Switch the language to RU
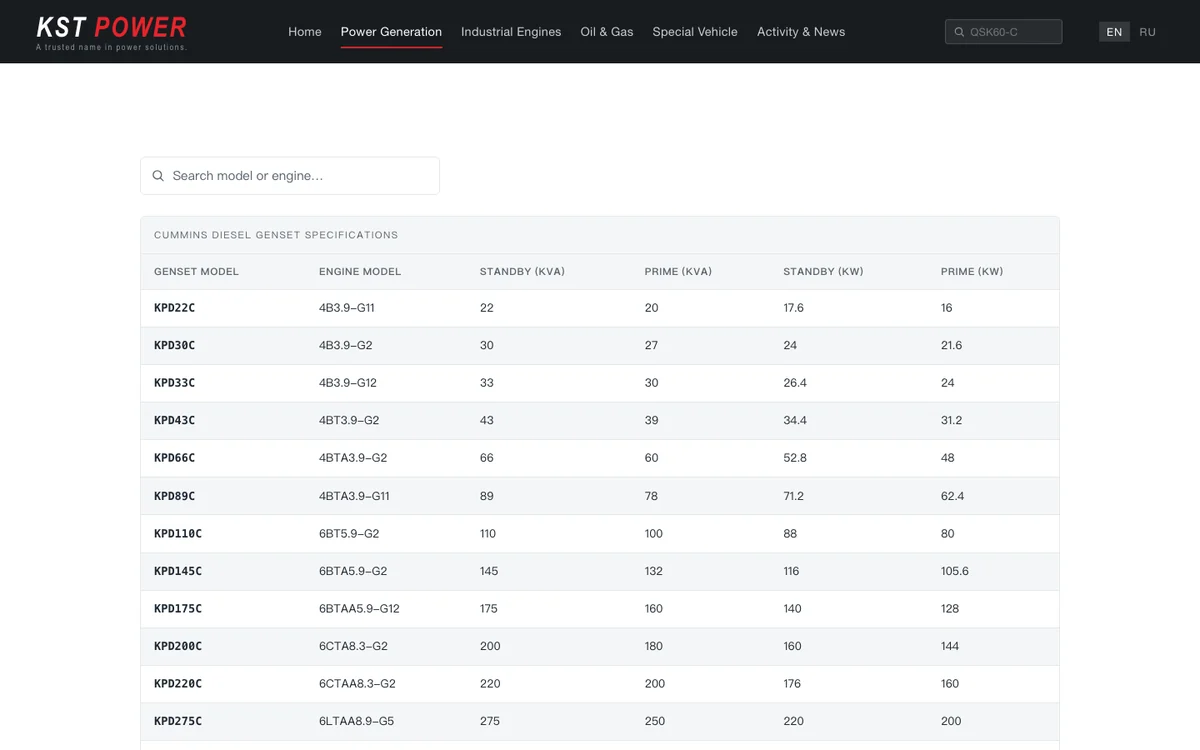Image resolution: width=1200 pixels, height=750 pixels. click(1147, 32)
